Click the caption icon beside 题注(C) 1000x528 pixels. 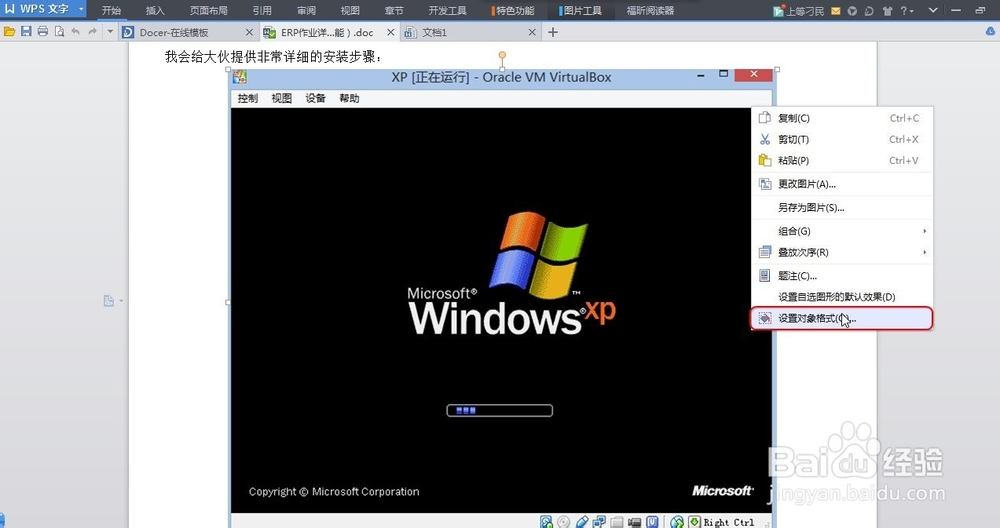tap(765, 275)
